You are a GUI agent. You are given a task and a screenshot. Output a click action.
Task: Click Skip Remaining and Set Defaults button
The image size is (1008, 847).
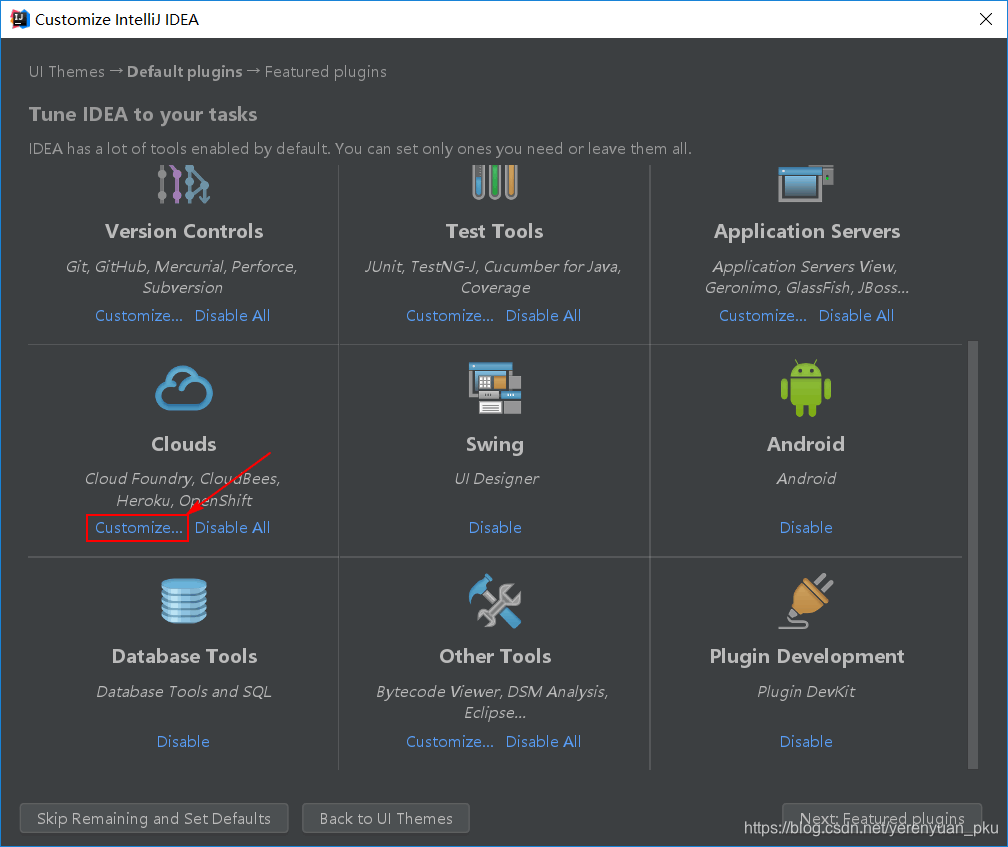154,818
